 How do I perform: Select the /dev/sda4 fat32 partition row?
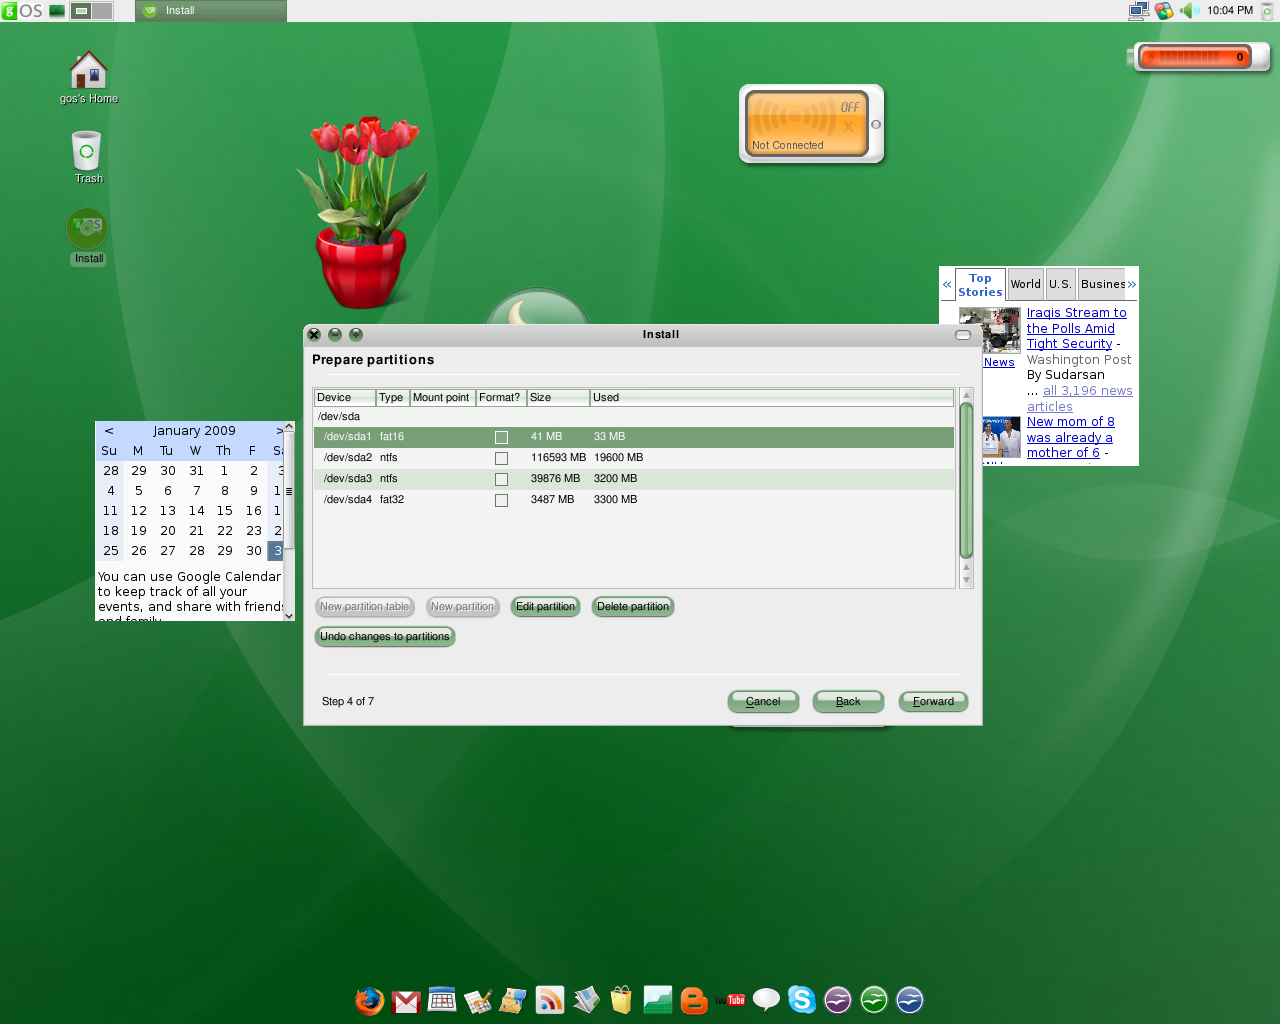point(634,500)
